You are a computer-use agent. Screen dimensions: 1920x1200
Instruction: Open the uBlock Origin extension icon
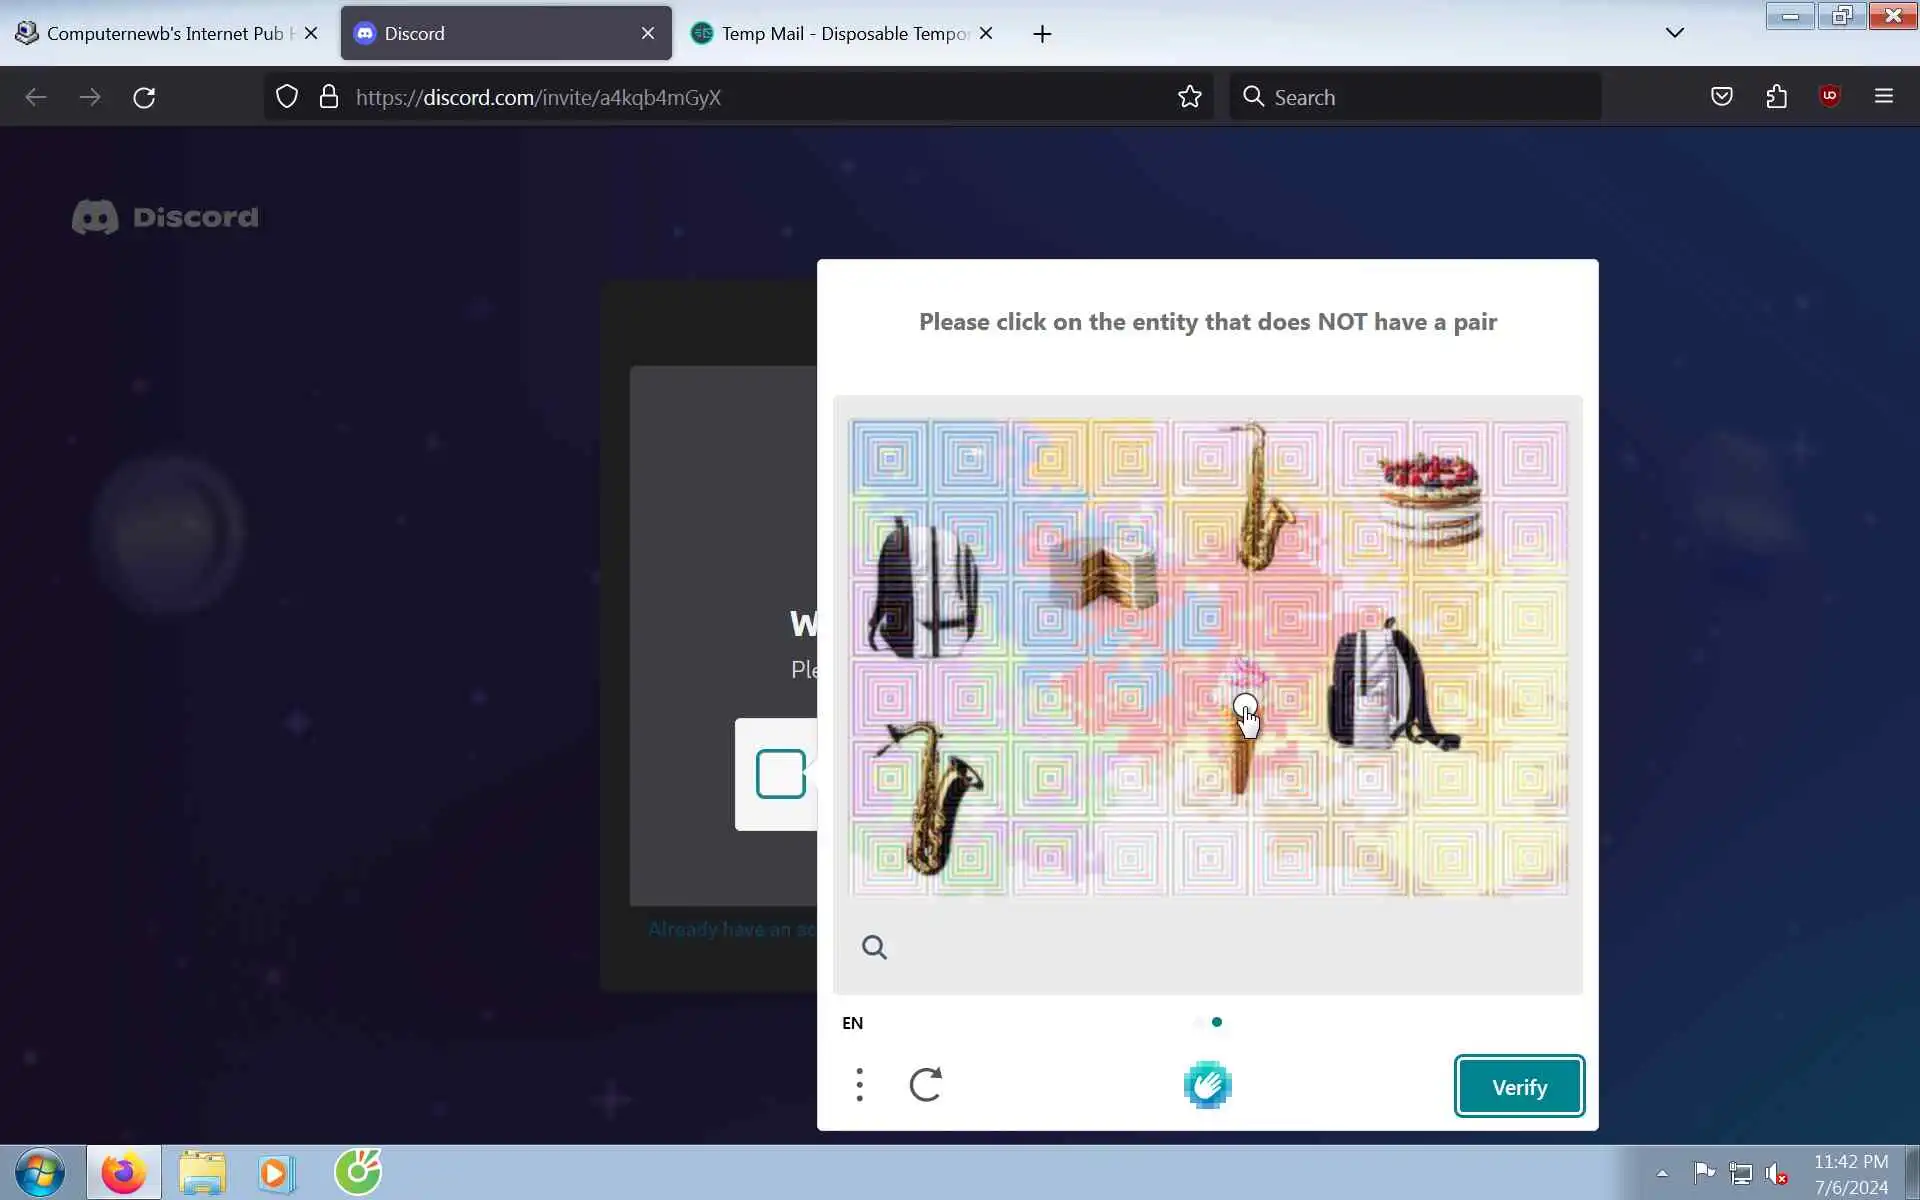point(1829,97)
